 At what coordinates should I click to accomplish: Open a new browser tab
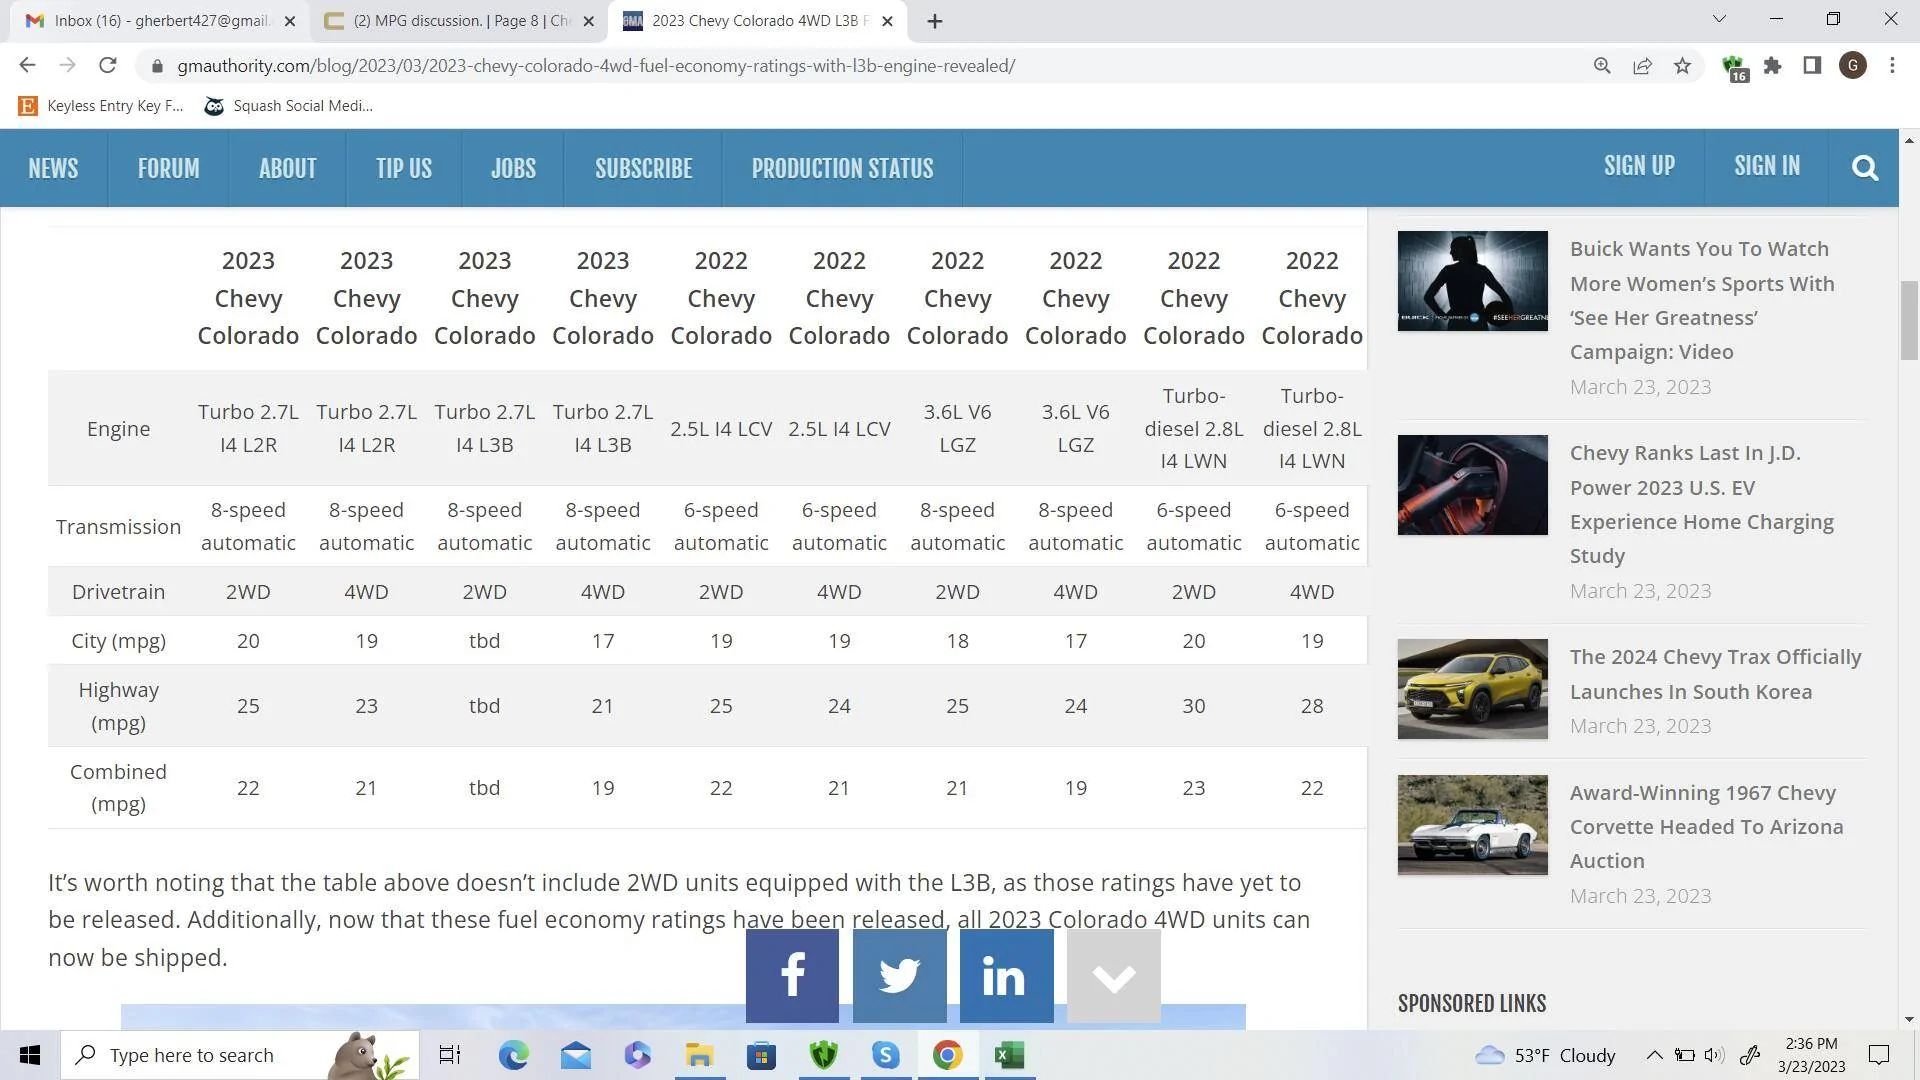click(935, 21)
